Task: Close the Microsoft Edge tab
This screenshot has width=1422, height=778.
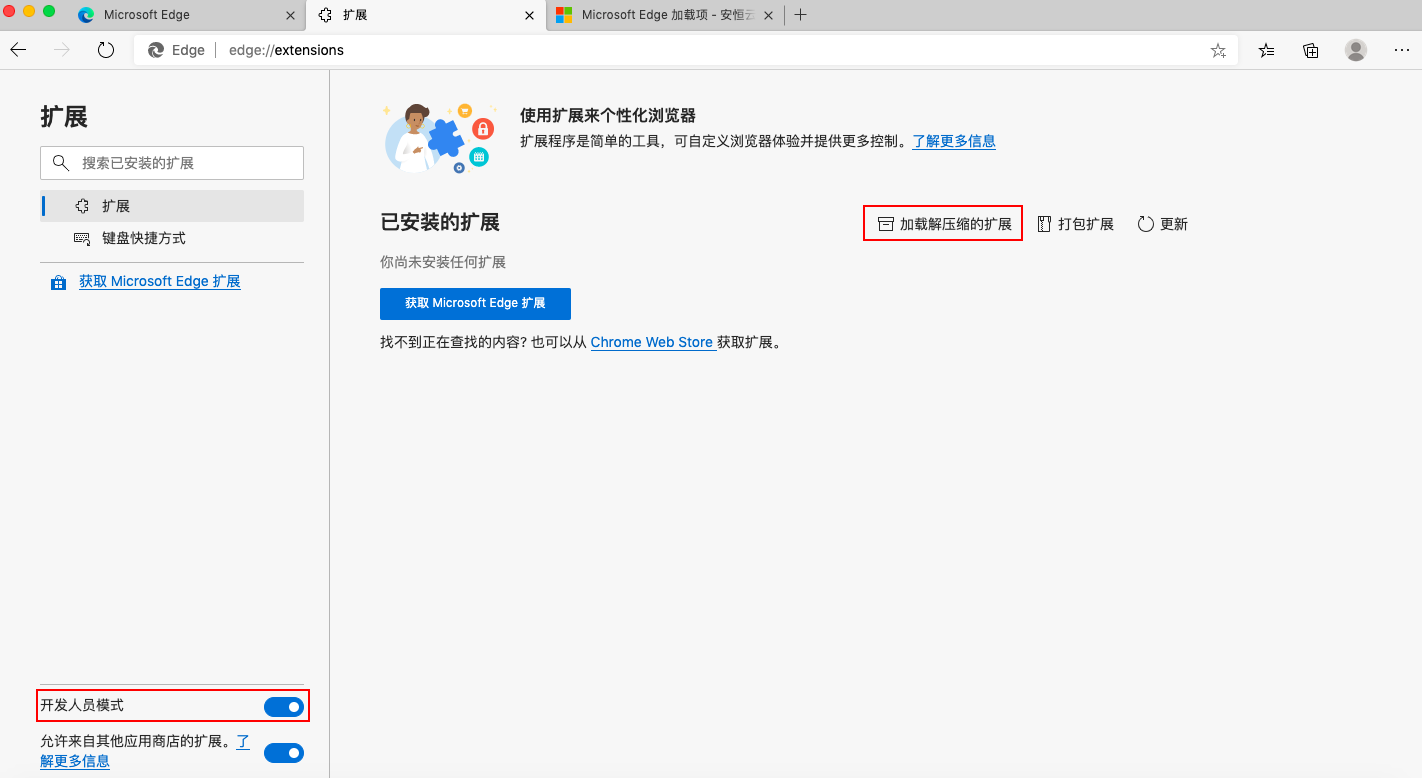Action: (x=291, y=15)
